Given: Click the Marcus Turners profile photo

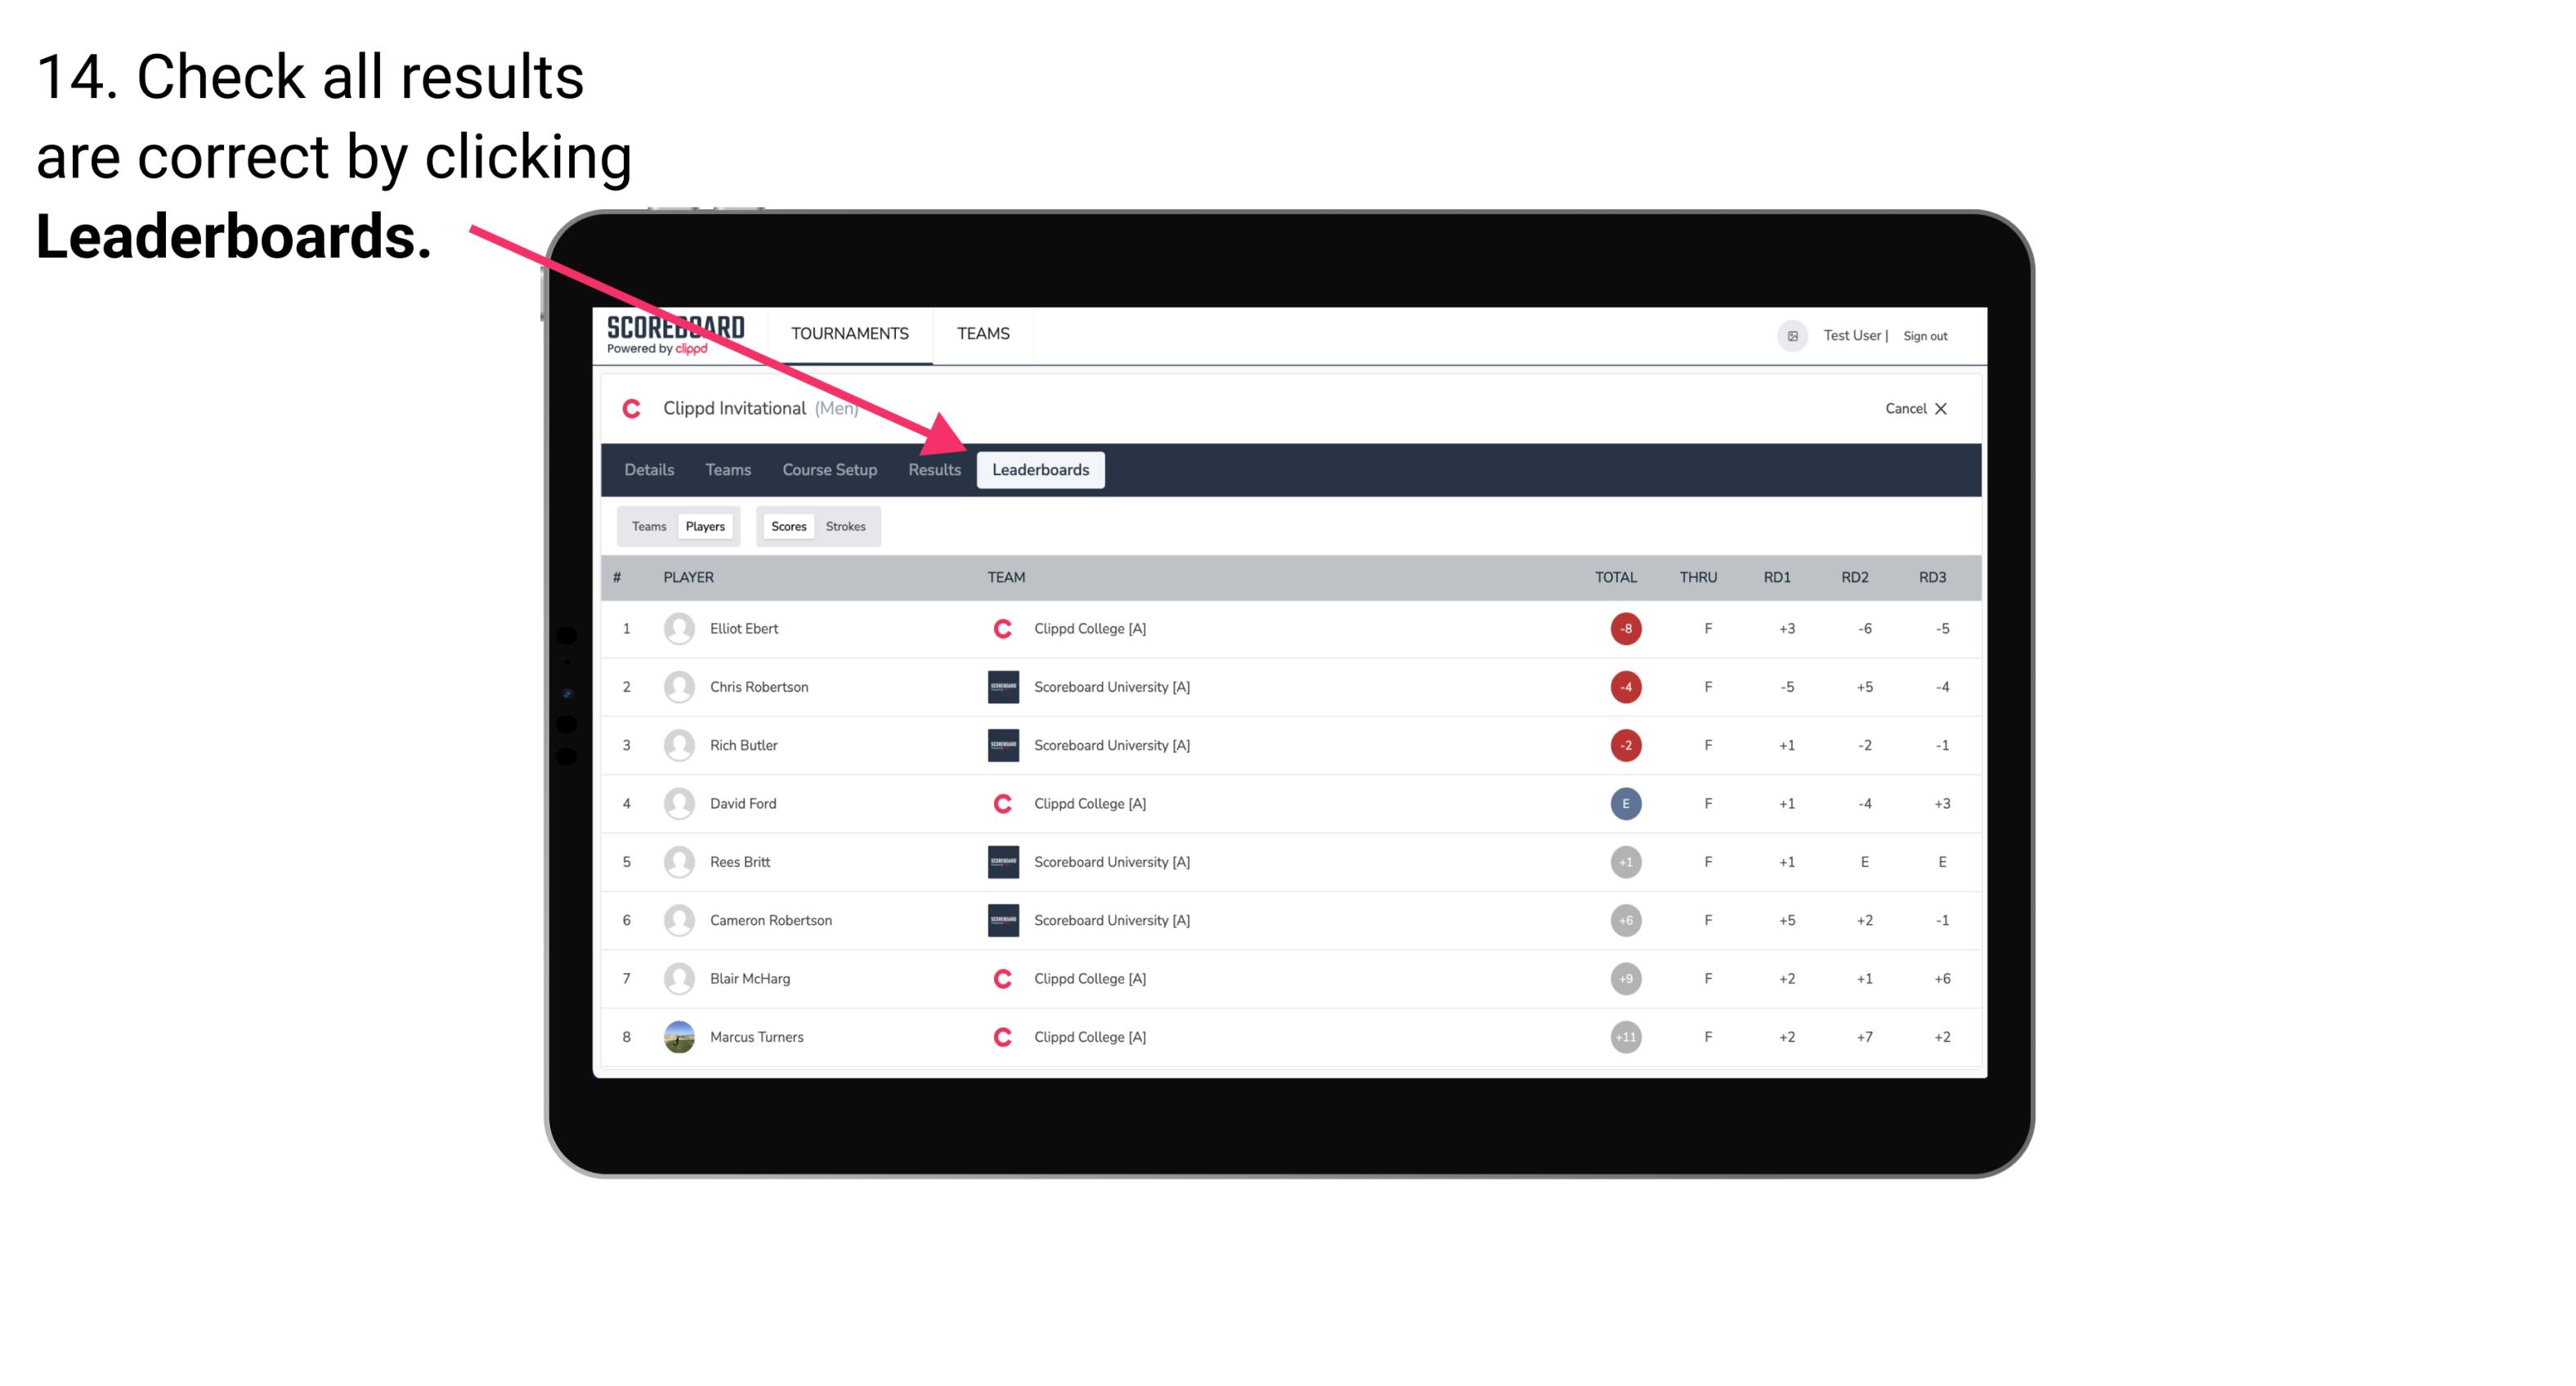Looking at the screenshot, I should (677, 1038).
